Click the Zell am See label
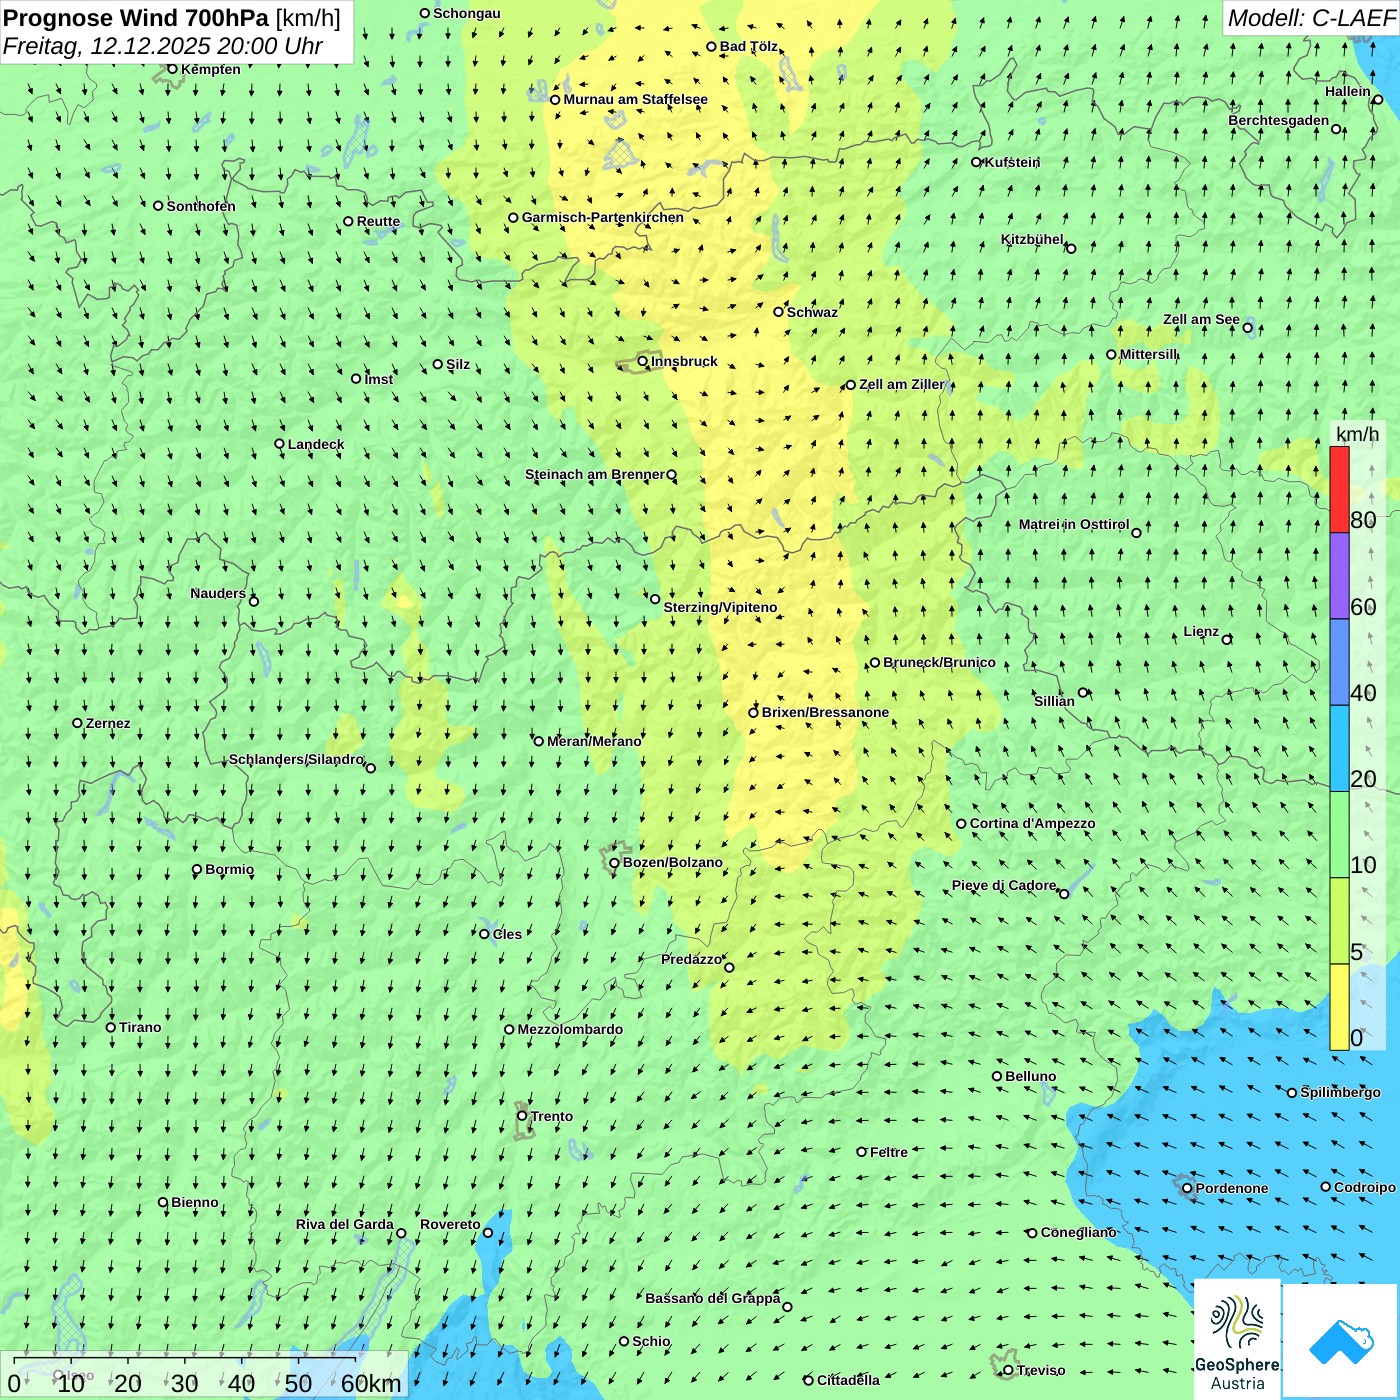The height and width of the screenshot is (1400, 1400). coord(1201,320)
